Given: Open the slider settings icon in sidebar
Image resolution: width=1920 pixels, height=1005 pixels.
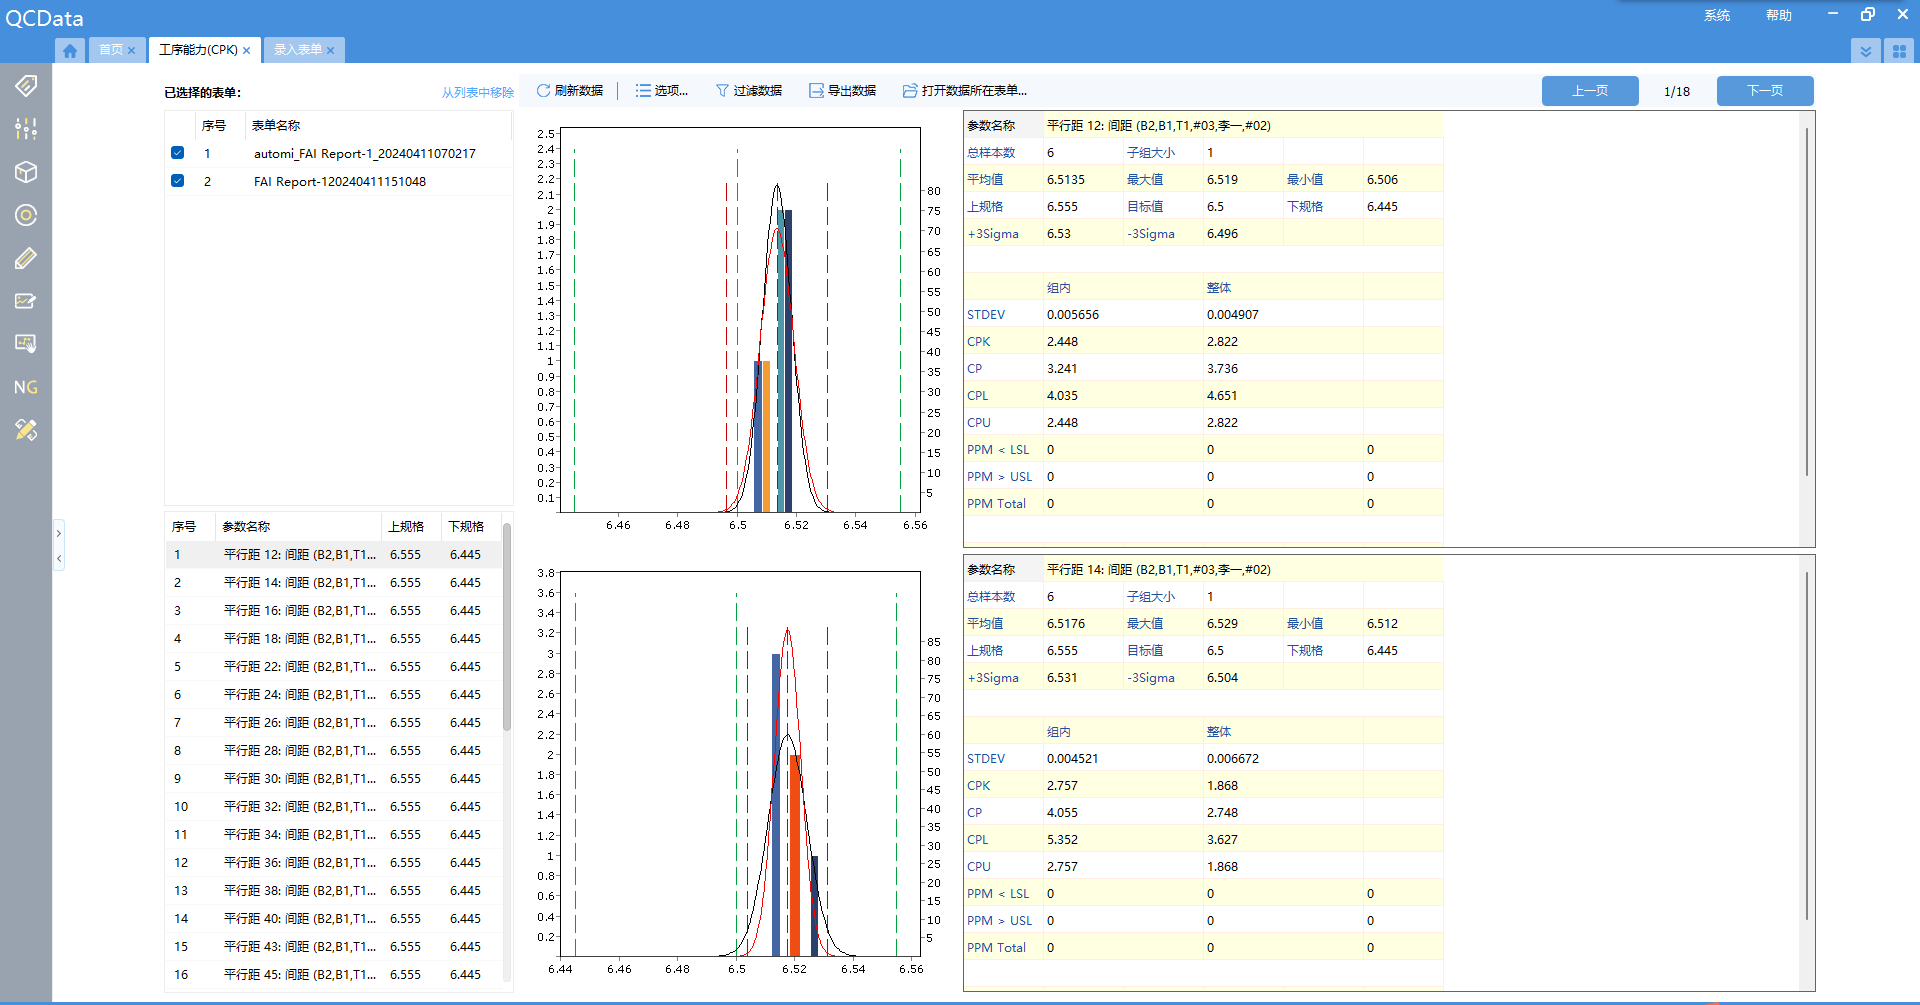Looking at the screenshot, I should point(26,129).
